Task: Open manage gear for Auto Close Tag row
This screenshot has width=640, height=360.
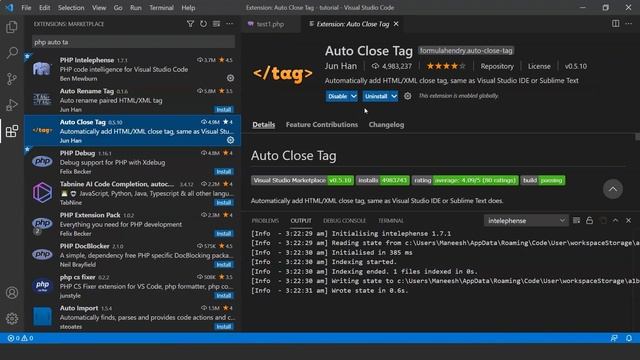Action: [231, 140]
